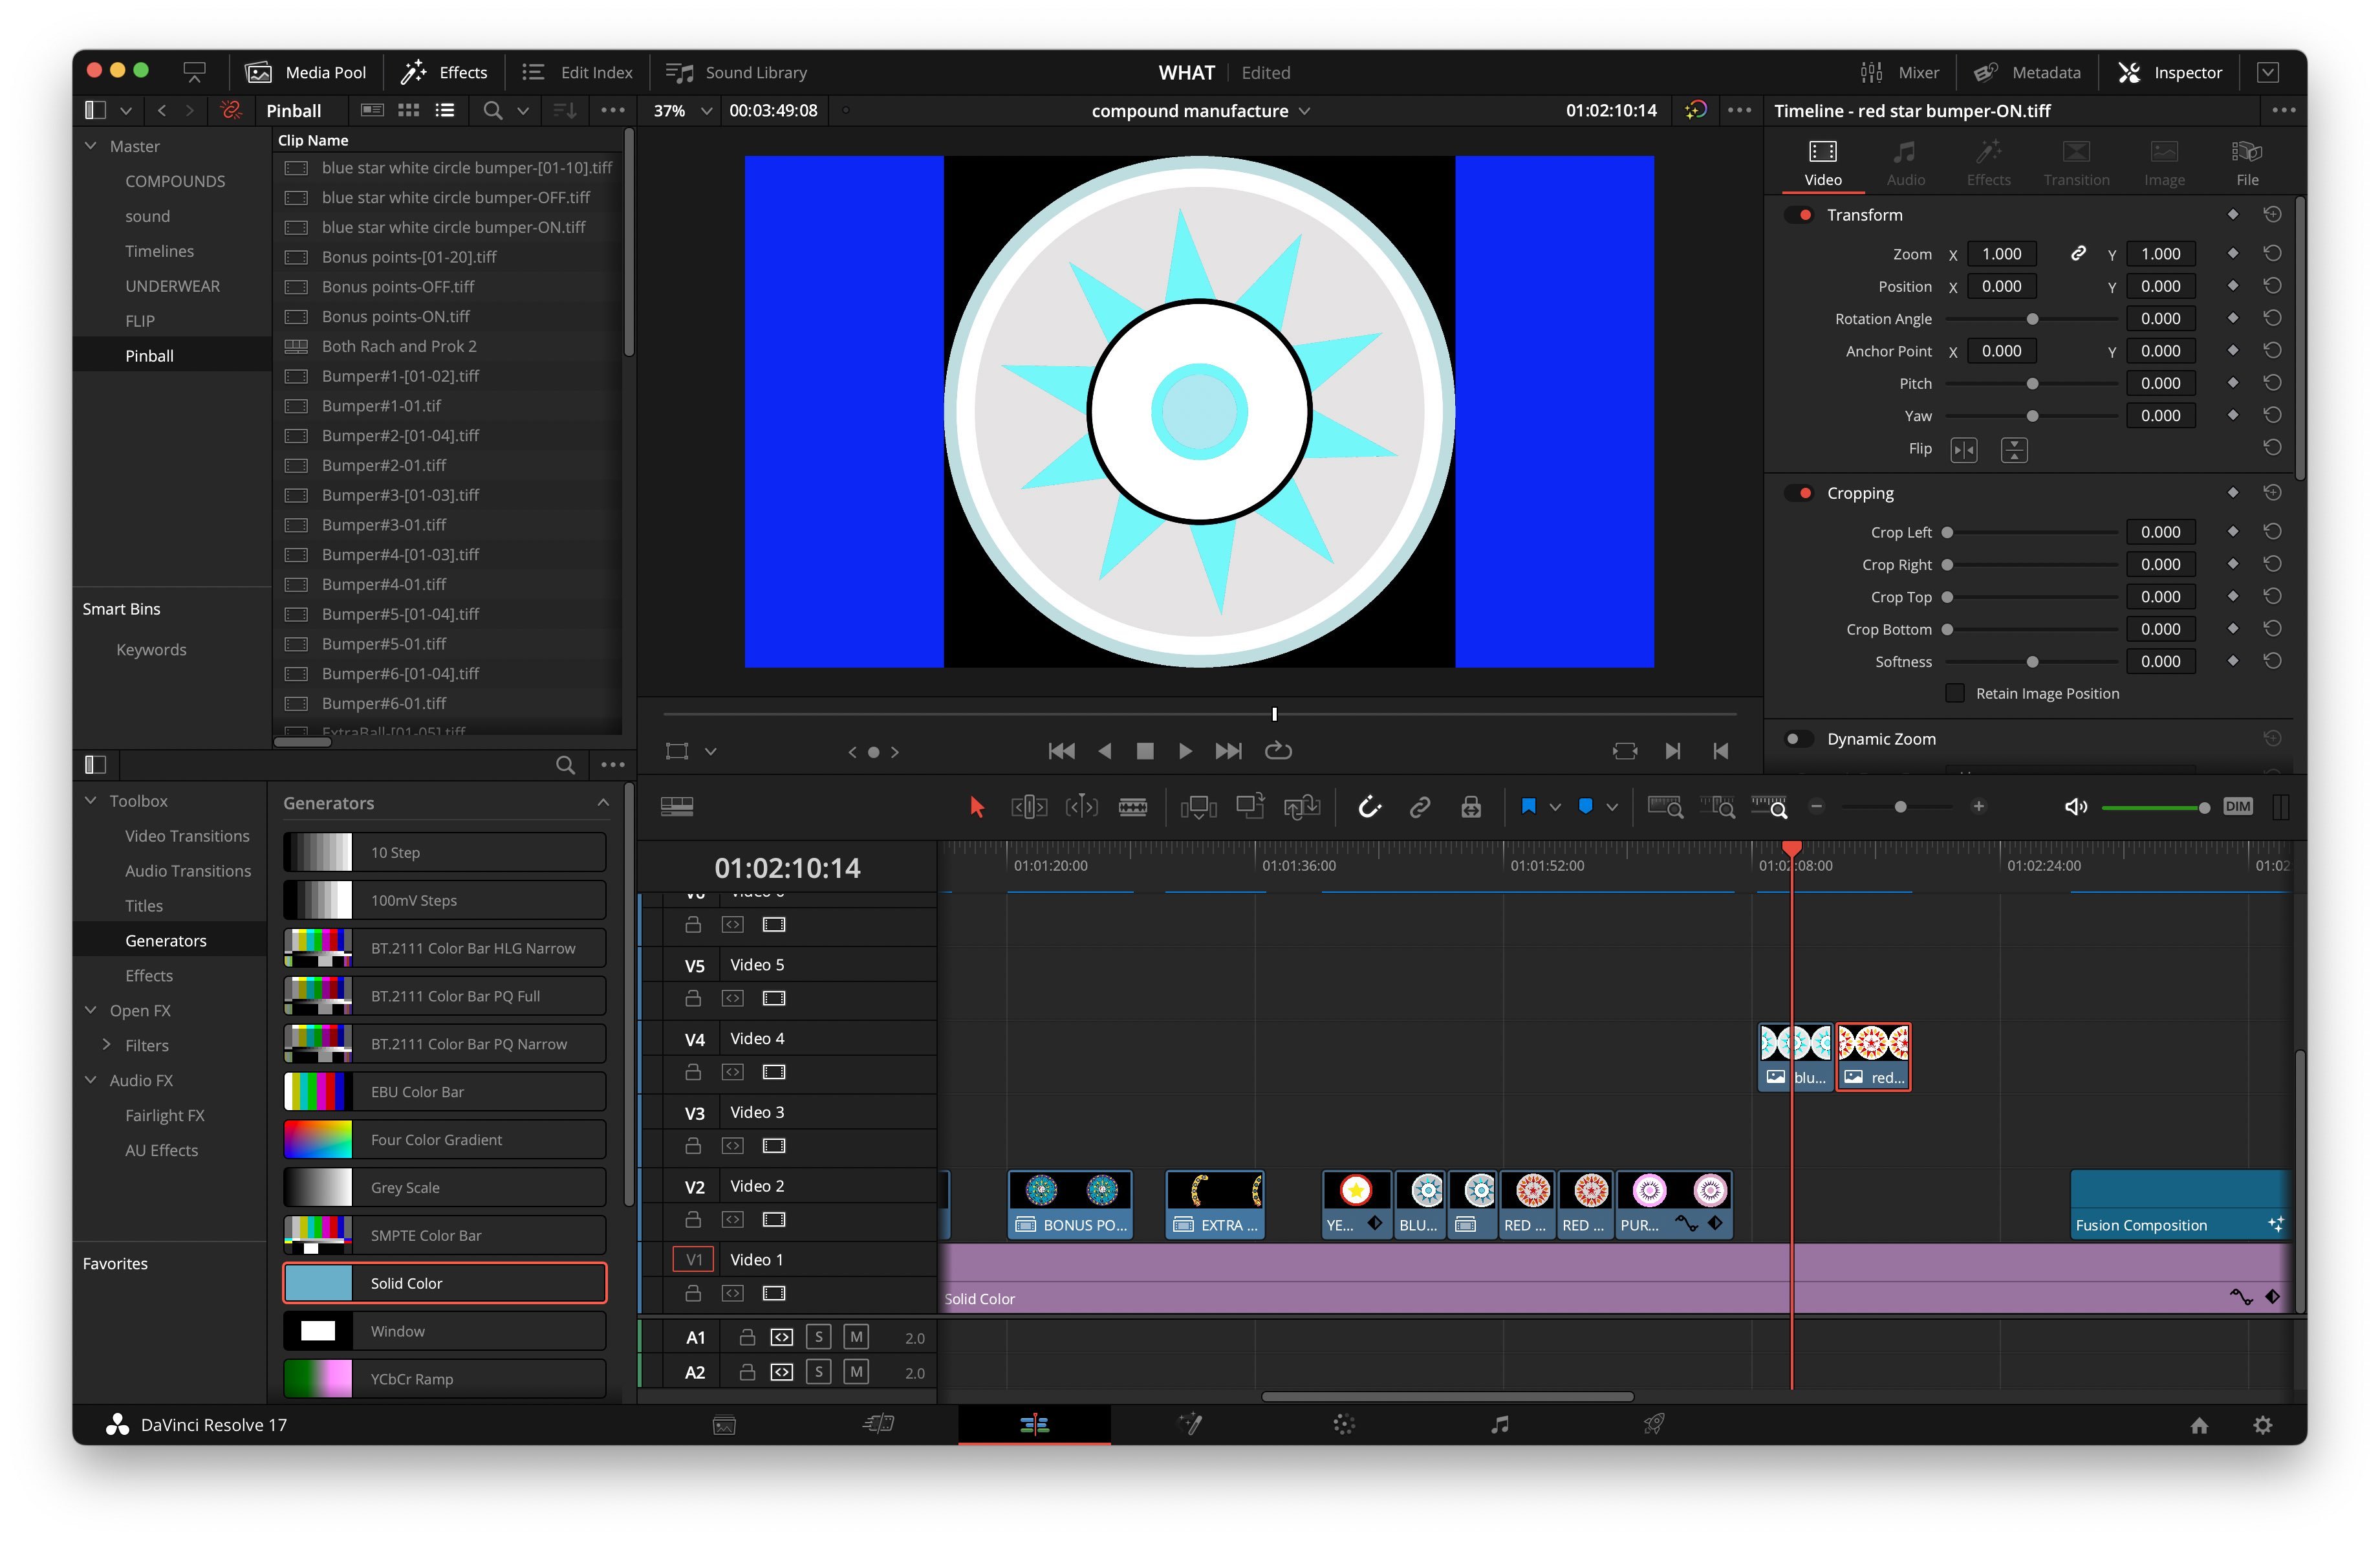The image size is (2380, 1541).
Task: Select the Trim Edit Mode tool
Action: coord(1029,807)
